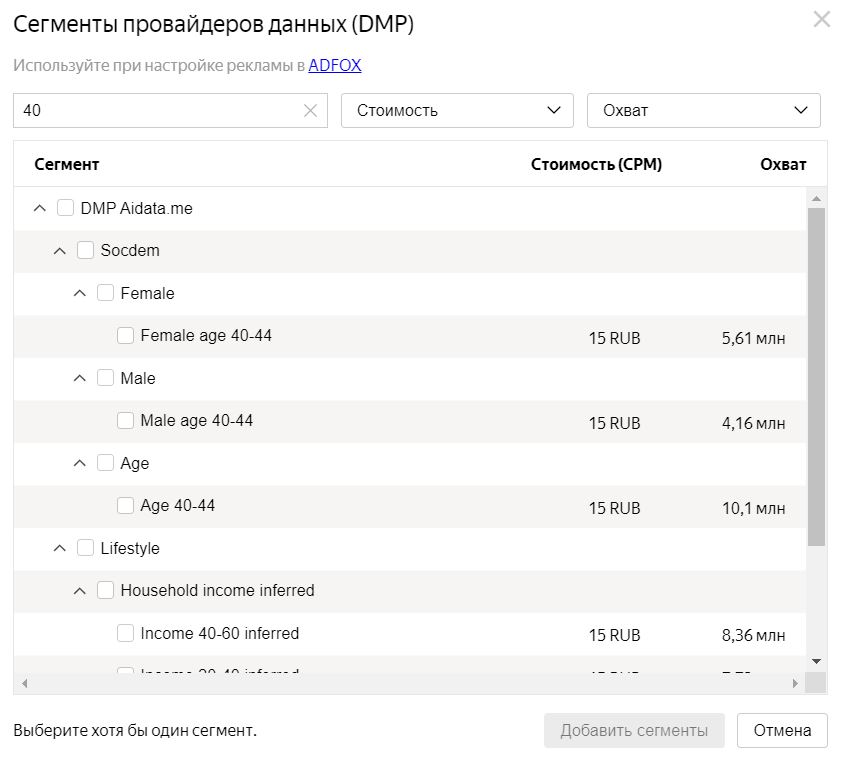Screen dimensions: 844x764
Task: Tick the Household income inferred checkbox
Action: [105, 591]
